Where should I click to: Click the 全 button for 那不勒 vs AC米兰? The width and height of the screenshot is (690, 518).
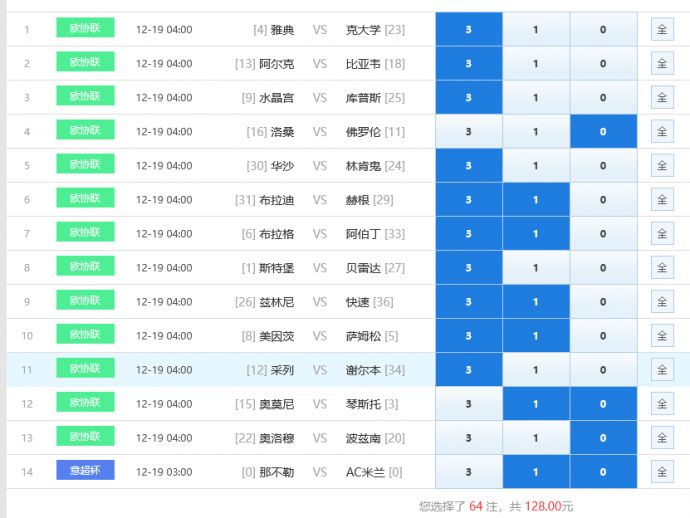[x=662, y=472]
